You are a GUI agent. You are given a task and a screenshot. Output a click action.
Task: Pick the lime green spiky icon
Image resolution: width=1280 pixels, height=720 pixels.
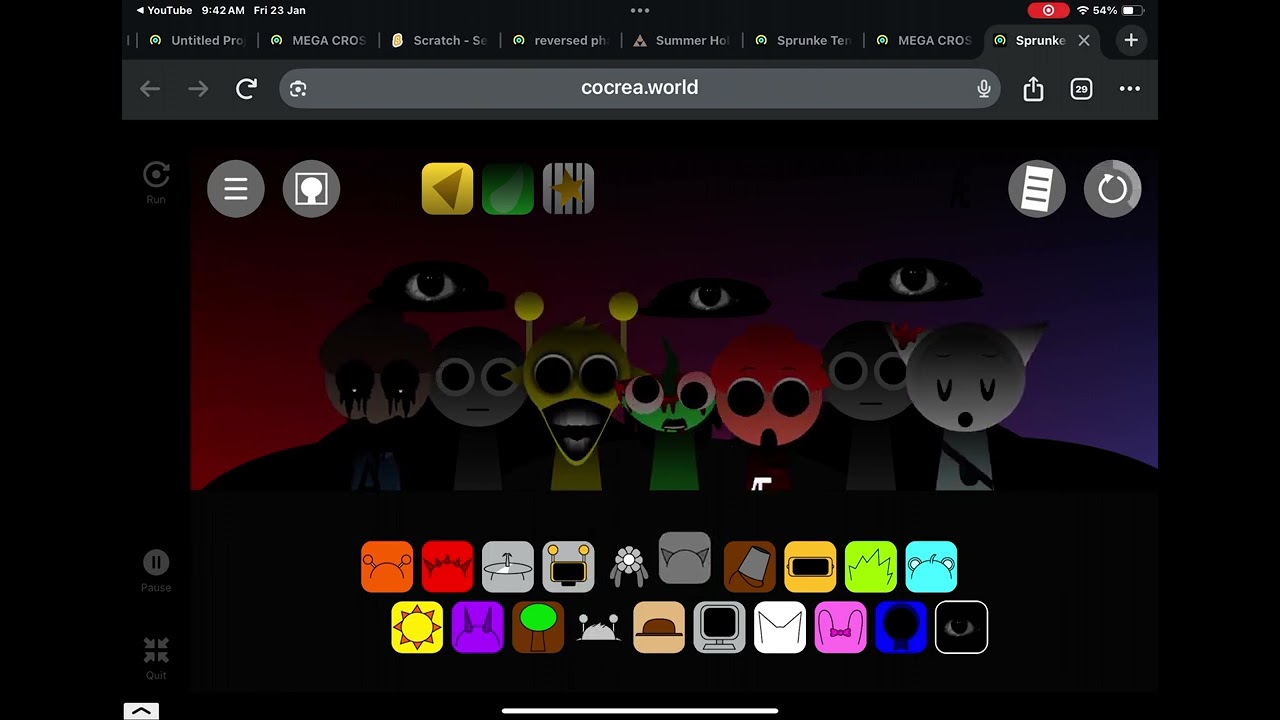(x=870, y=567)
